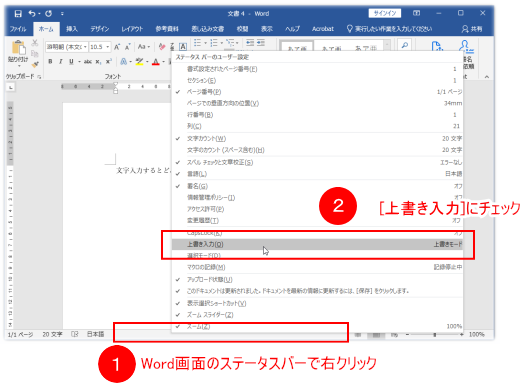523x383 pixels.
Task: Expand the Styles gallery scroll arrow
Action: click(x=387, y=45)
